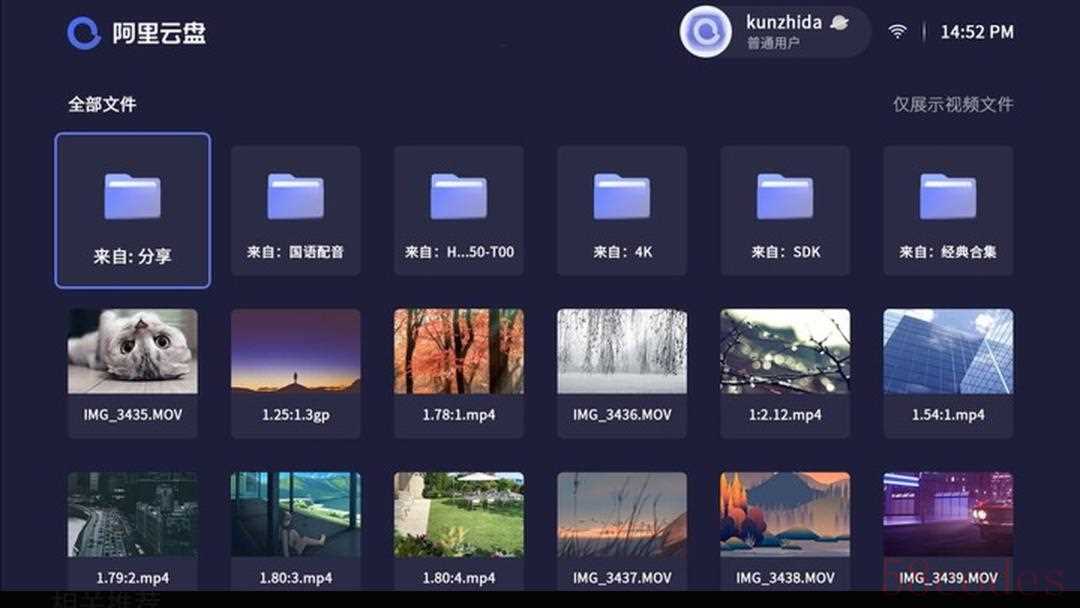Click the IMG_3438.MOV file name

[x=785, y=578]
